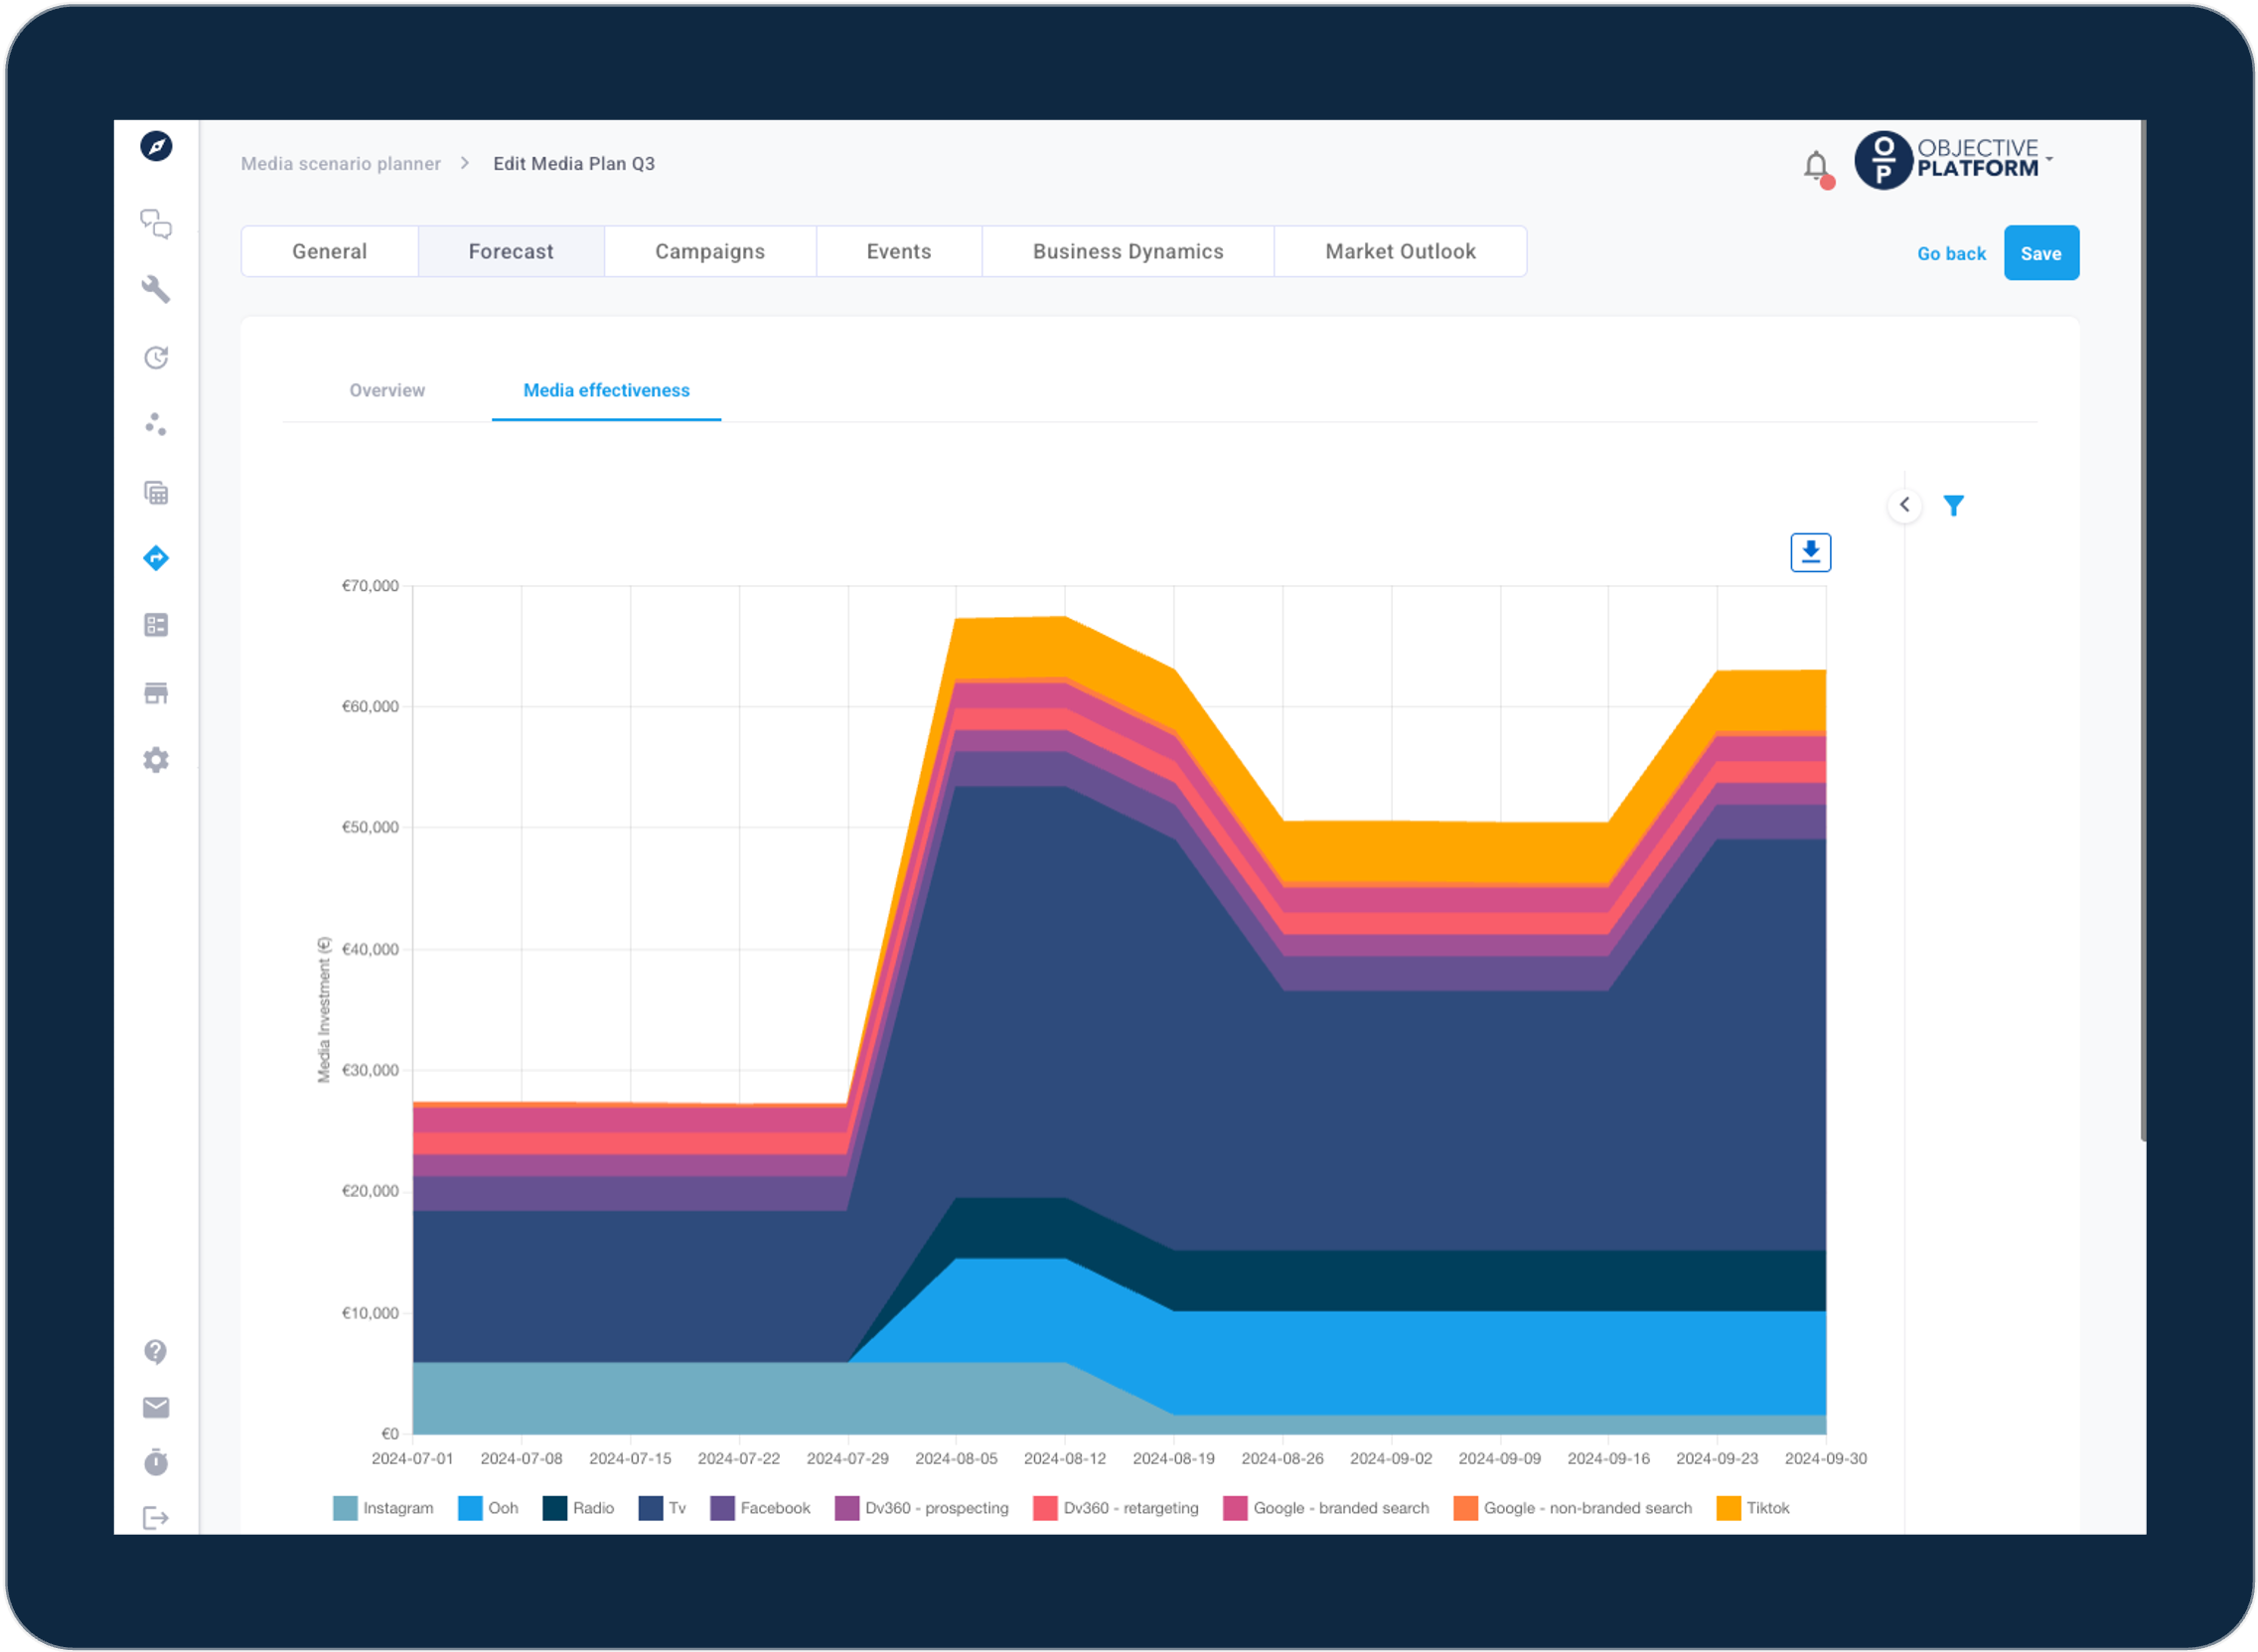
Task: Click the notification bell icon
Action: pyautogui.click(x=1816, y=166)
